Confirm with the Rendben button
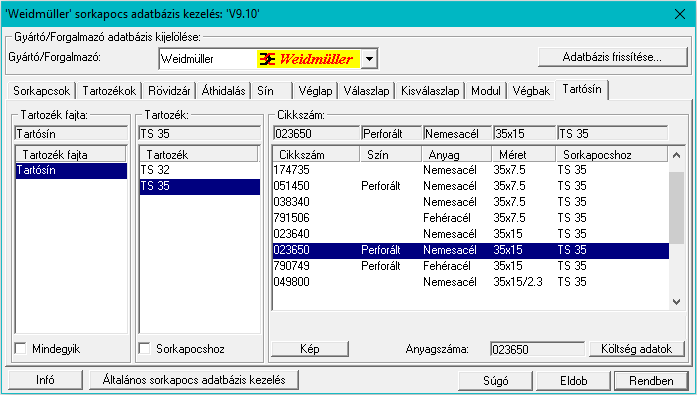Screen dimensions: 697x395 tap(651, 381)
